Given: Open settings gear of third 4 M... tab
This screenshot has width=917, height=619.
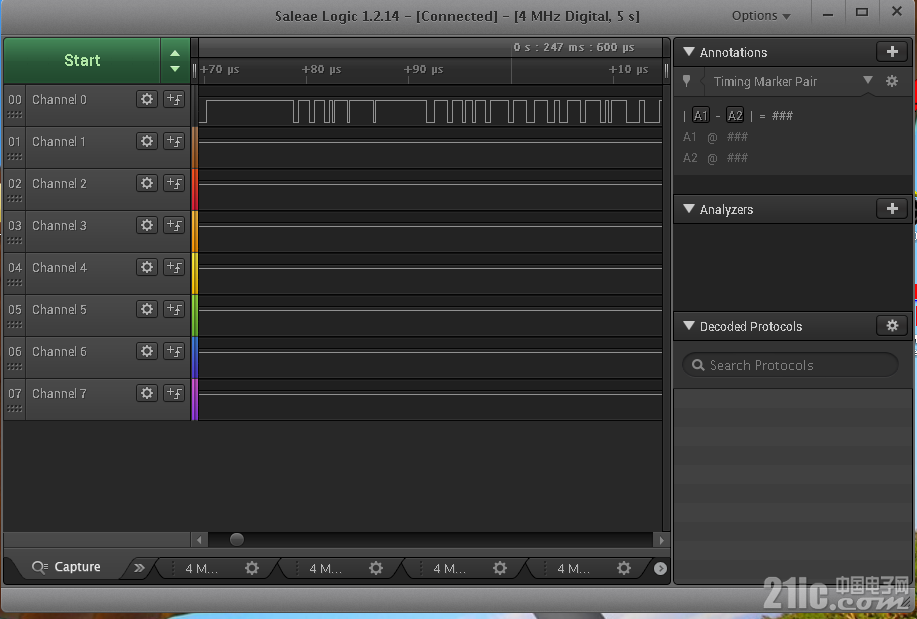Looking at the screenshot, I should (x=500, y=568).
